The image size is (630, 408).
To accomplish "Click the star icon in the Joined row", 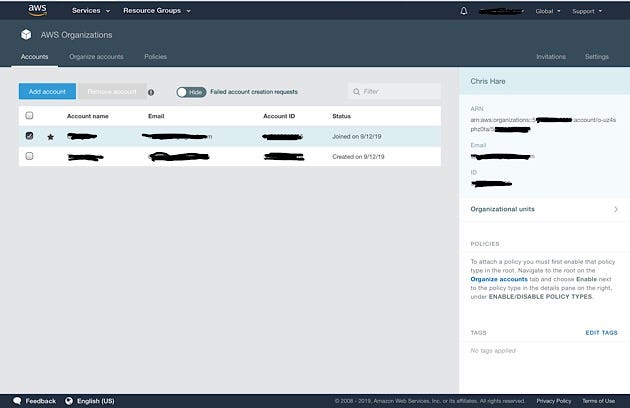I will tap(50, 137).
